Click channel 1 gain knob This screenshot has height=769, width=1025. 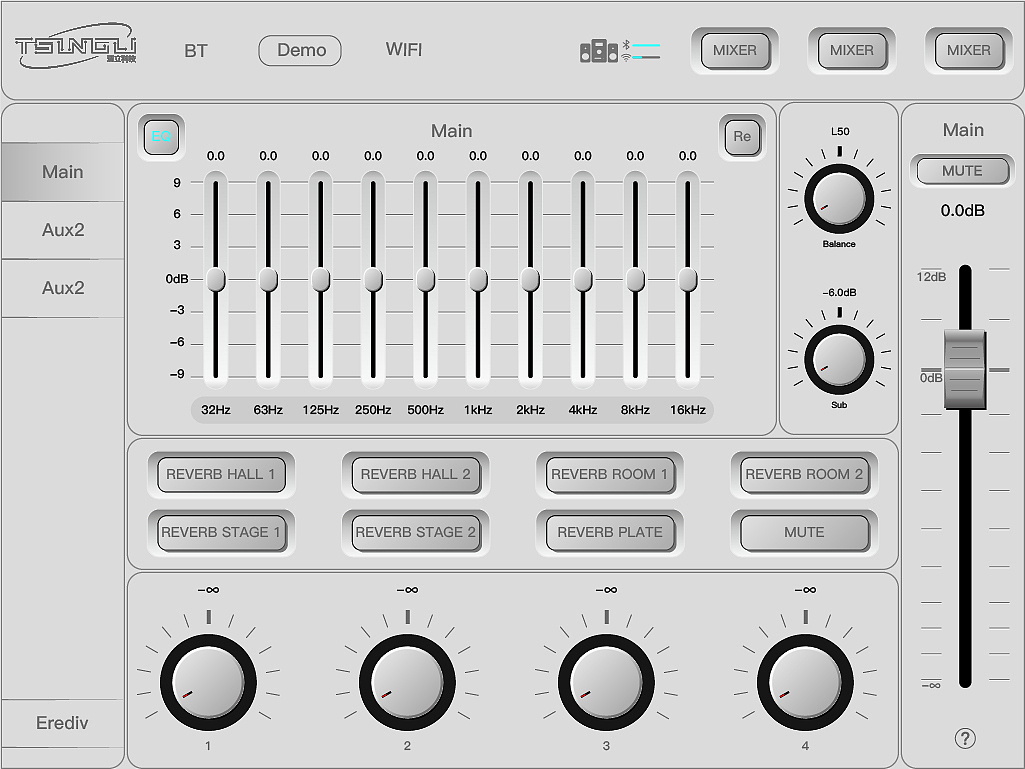click(209, 683)
